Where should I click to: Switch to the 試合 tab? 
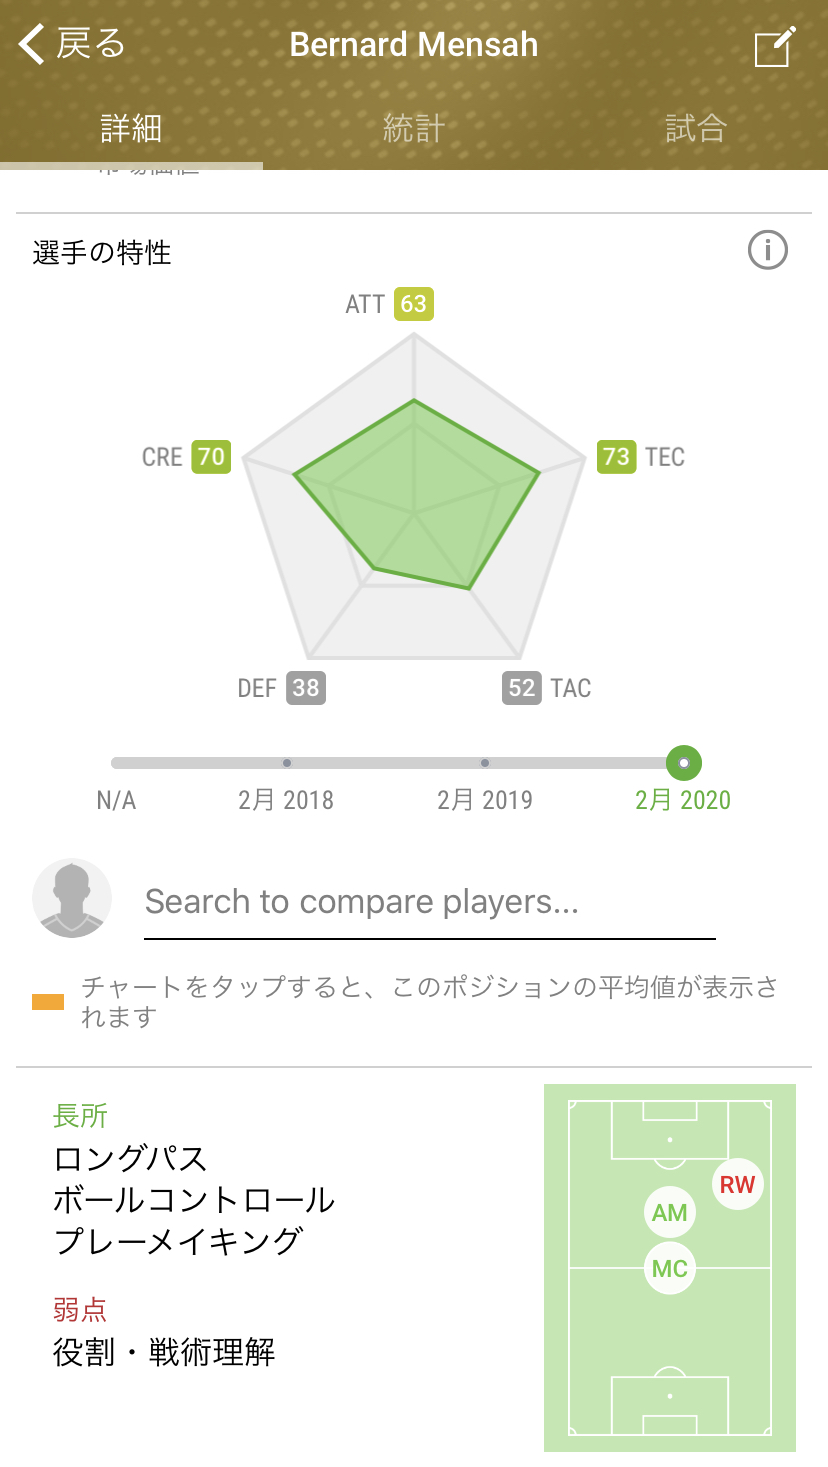tap(695, 128)
